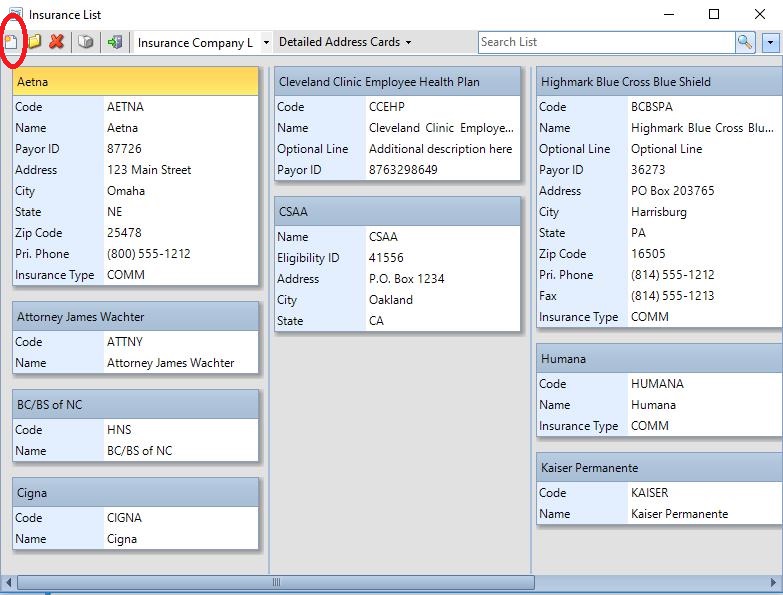Click Aetna phone (800) 555-1212
The height and width of the screenshot is (595, 783).
click(149, 254)
